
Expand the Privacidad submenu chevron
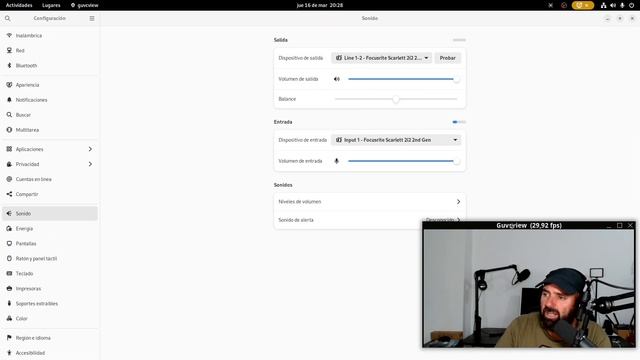coord(90,164)
